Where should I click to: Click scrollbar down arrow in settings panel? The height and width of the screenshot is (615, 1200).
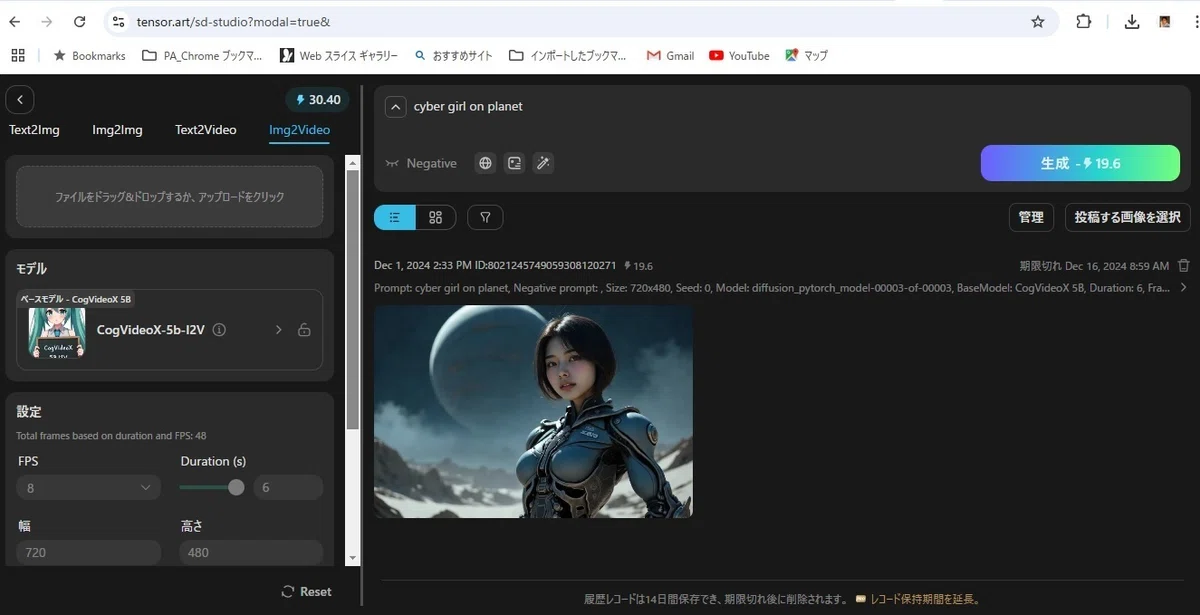(352, 558)
